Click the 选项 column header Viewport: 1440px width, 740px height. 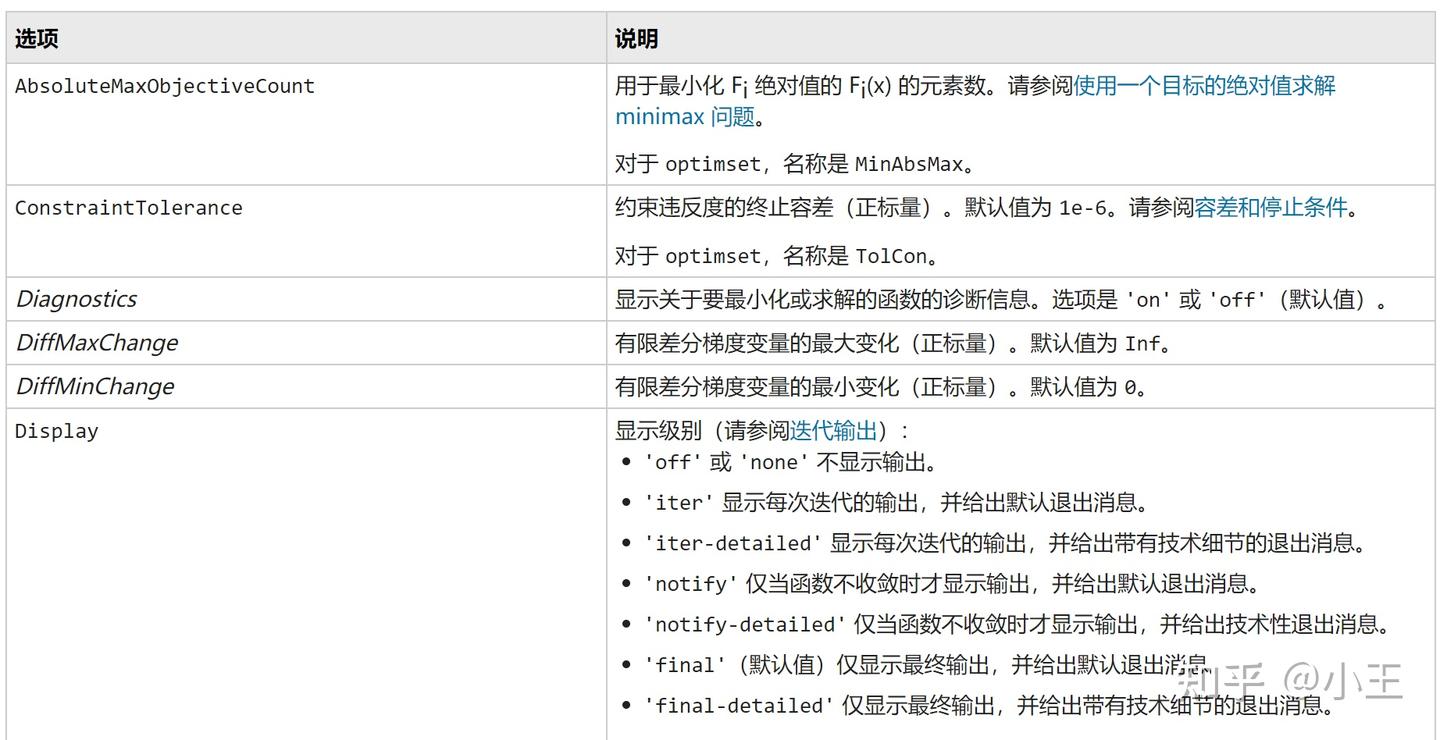click(x=37, y=39)
